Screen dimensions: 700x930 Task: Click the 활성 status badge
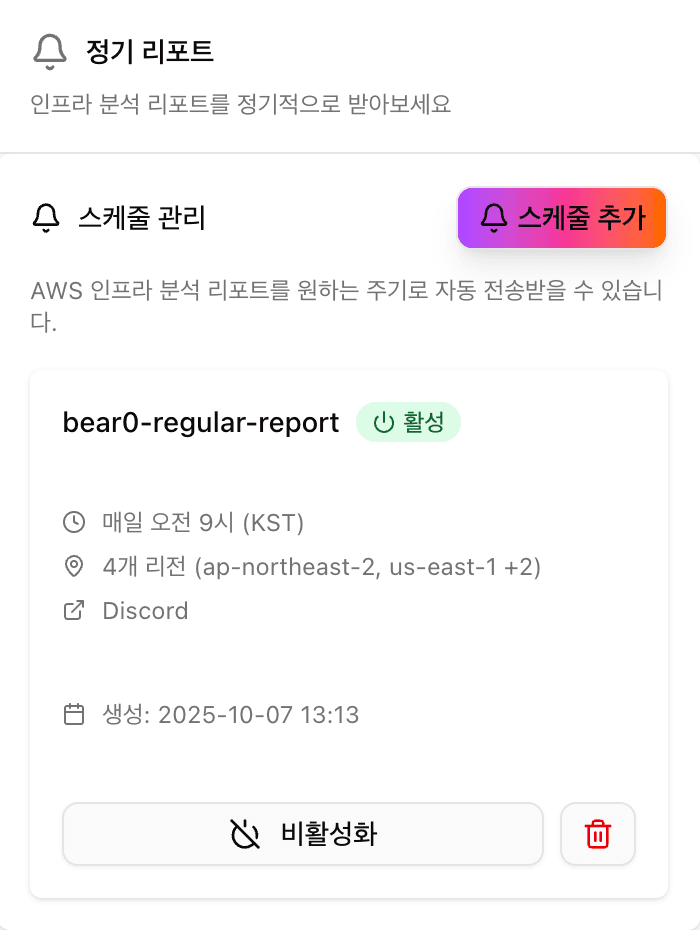point(408,422)
